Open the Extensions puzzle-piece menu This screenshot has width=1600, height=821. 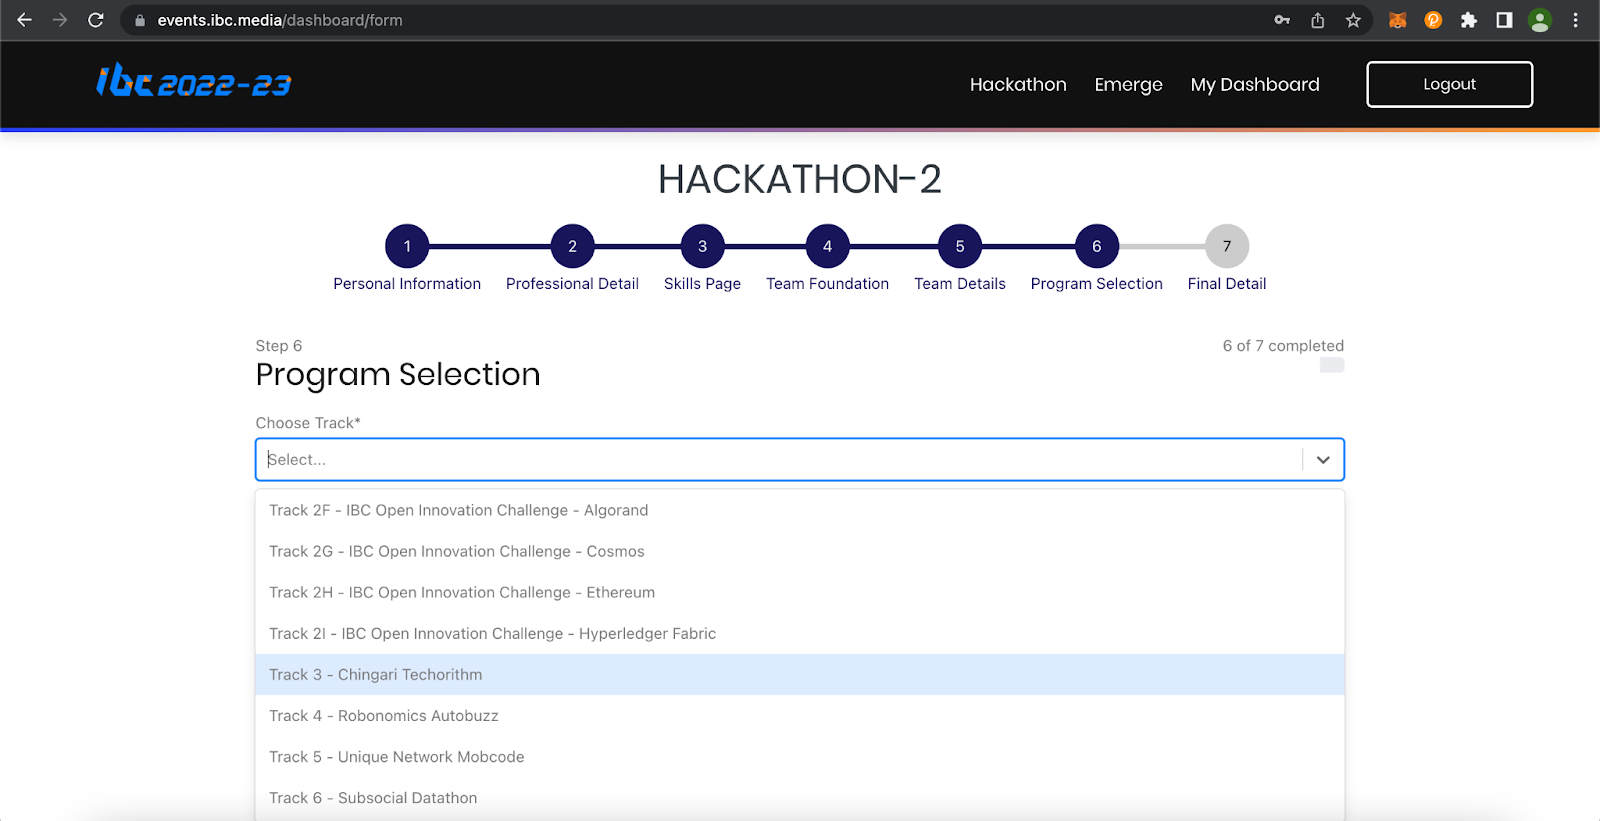(1468, 20)
